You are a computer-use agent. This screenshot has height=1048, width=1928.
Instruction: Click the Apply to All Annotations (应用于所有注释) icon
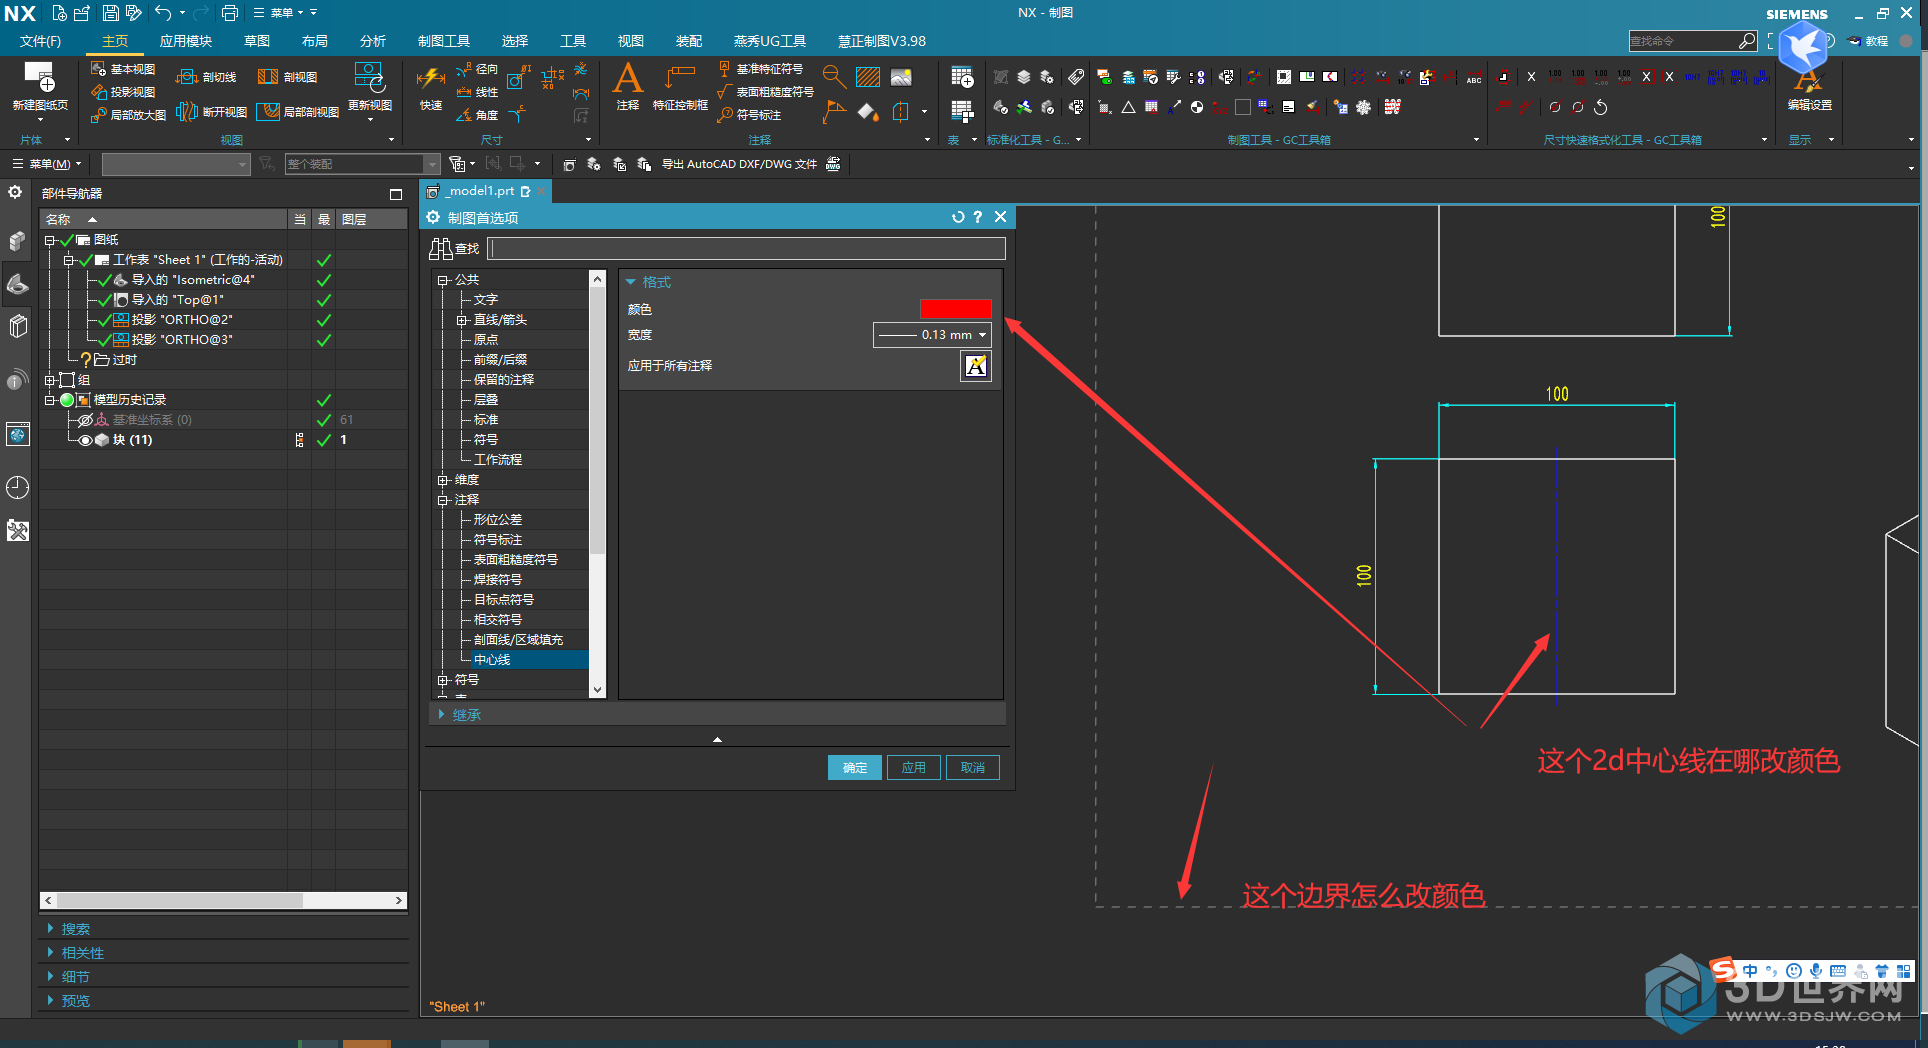(x=976, y=366)
